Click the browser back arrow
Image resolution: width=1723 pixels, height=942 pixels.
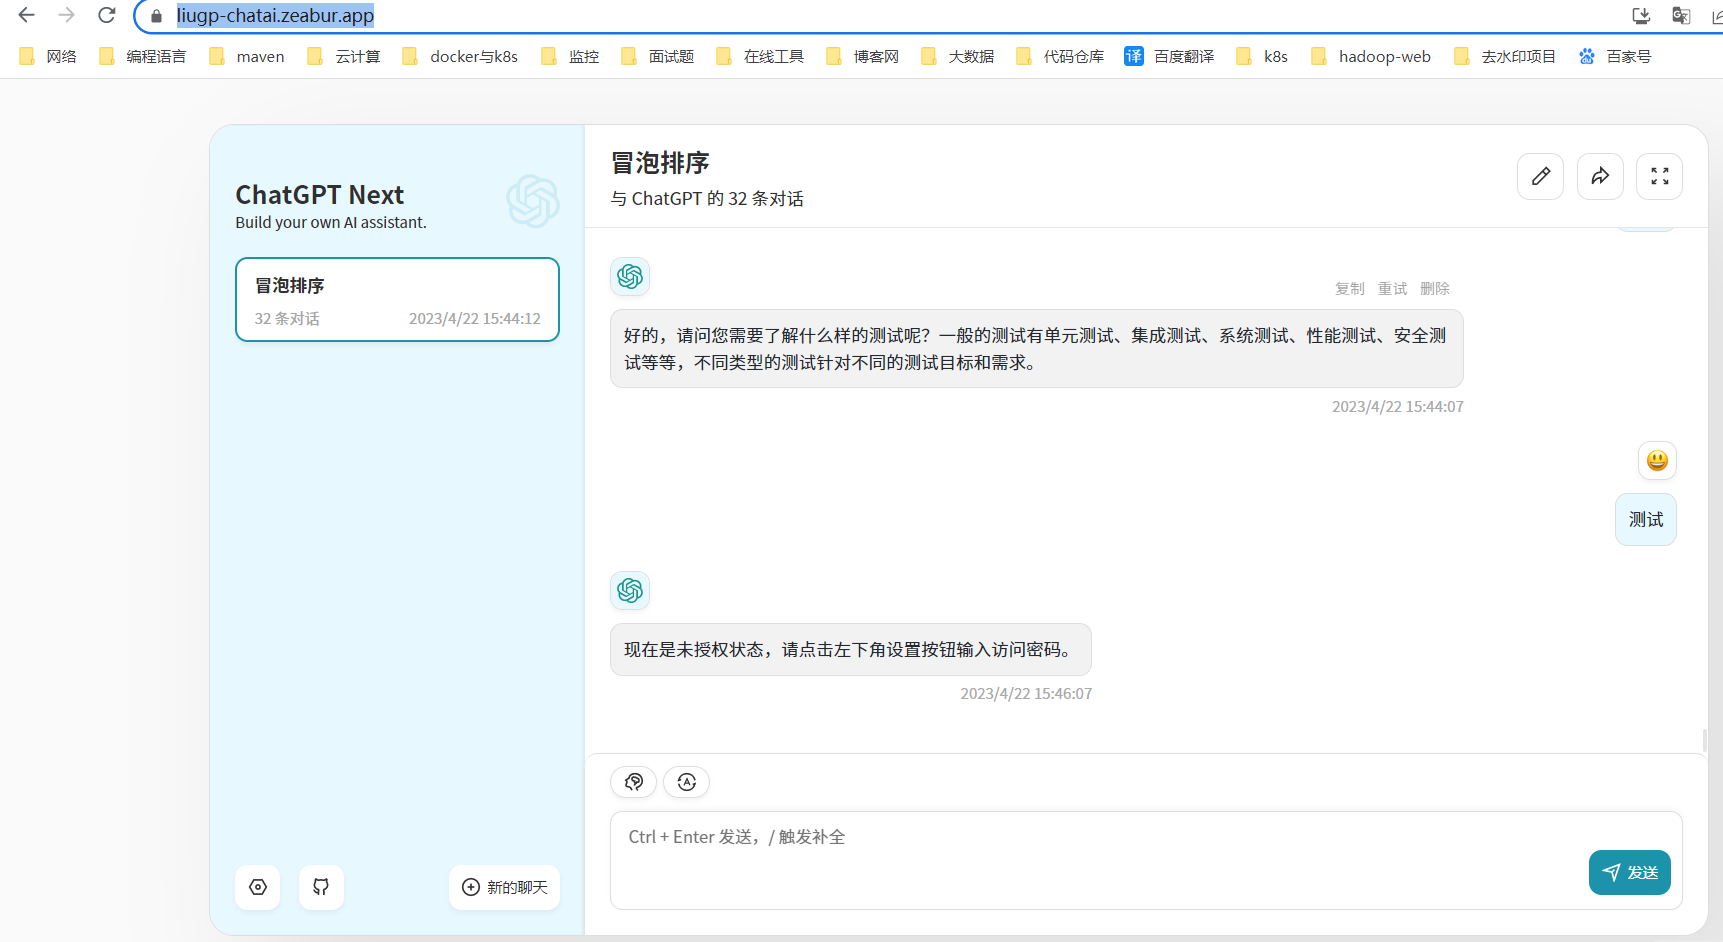coord(27,15)
